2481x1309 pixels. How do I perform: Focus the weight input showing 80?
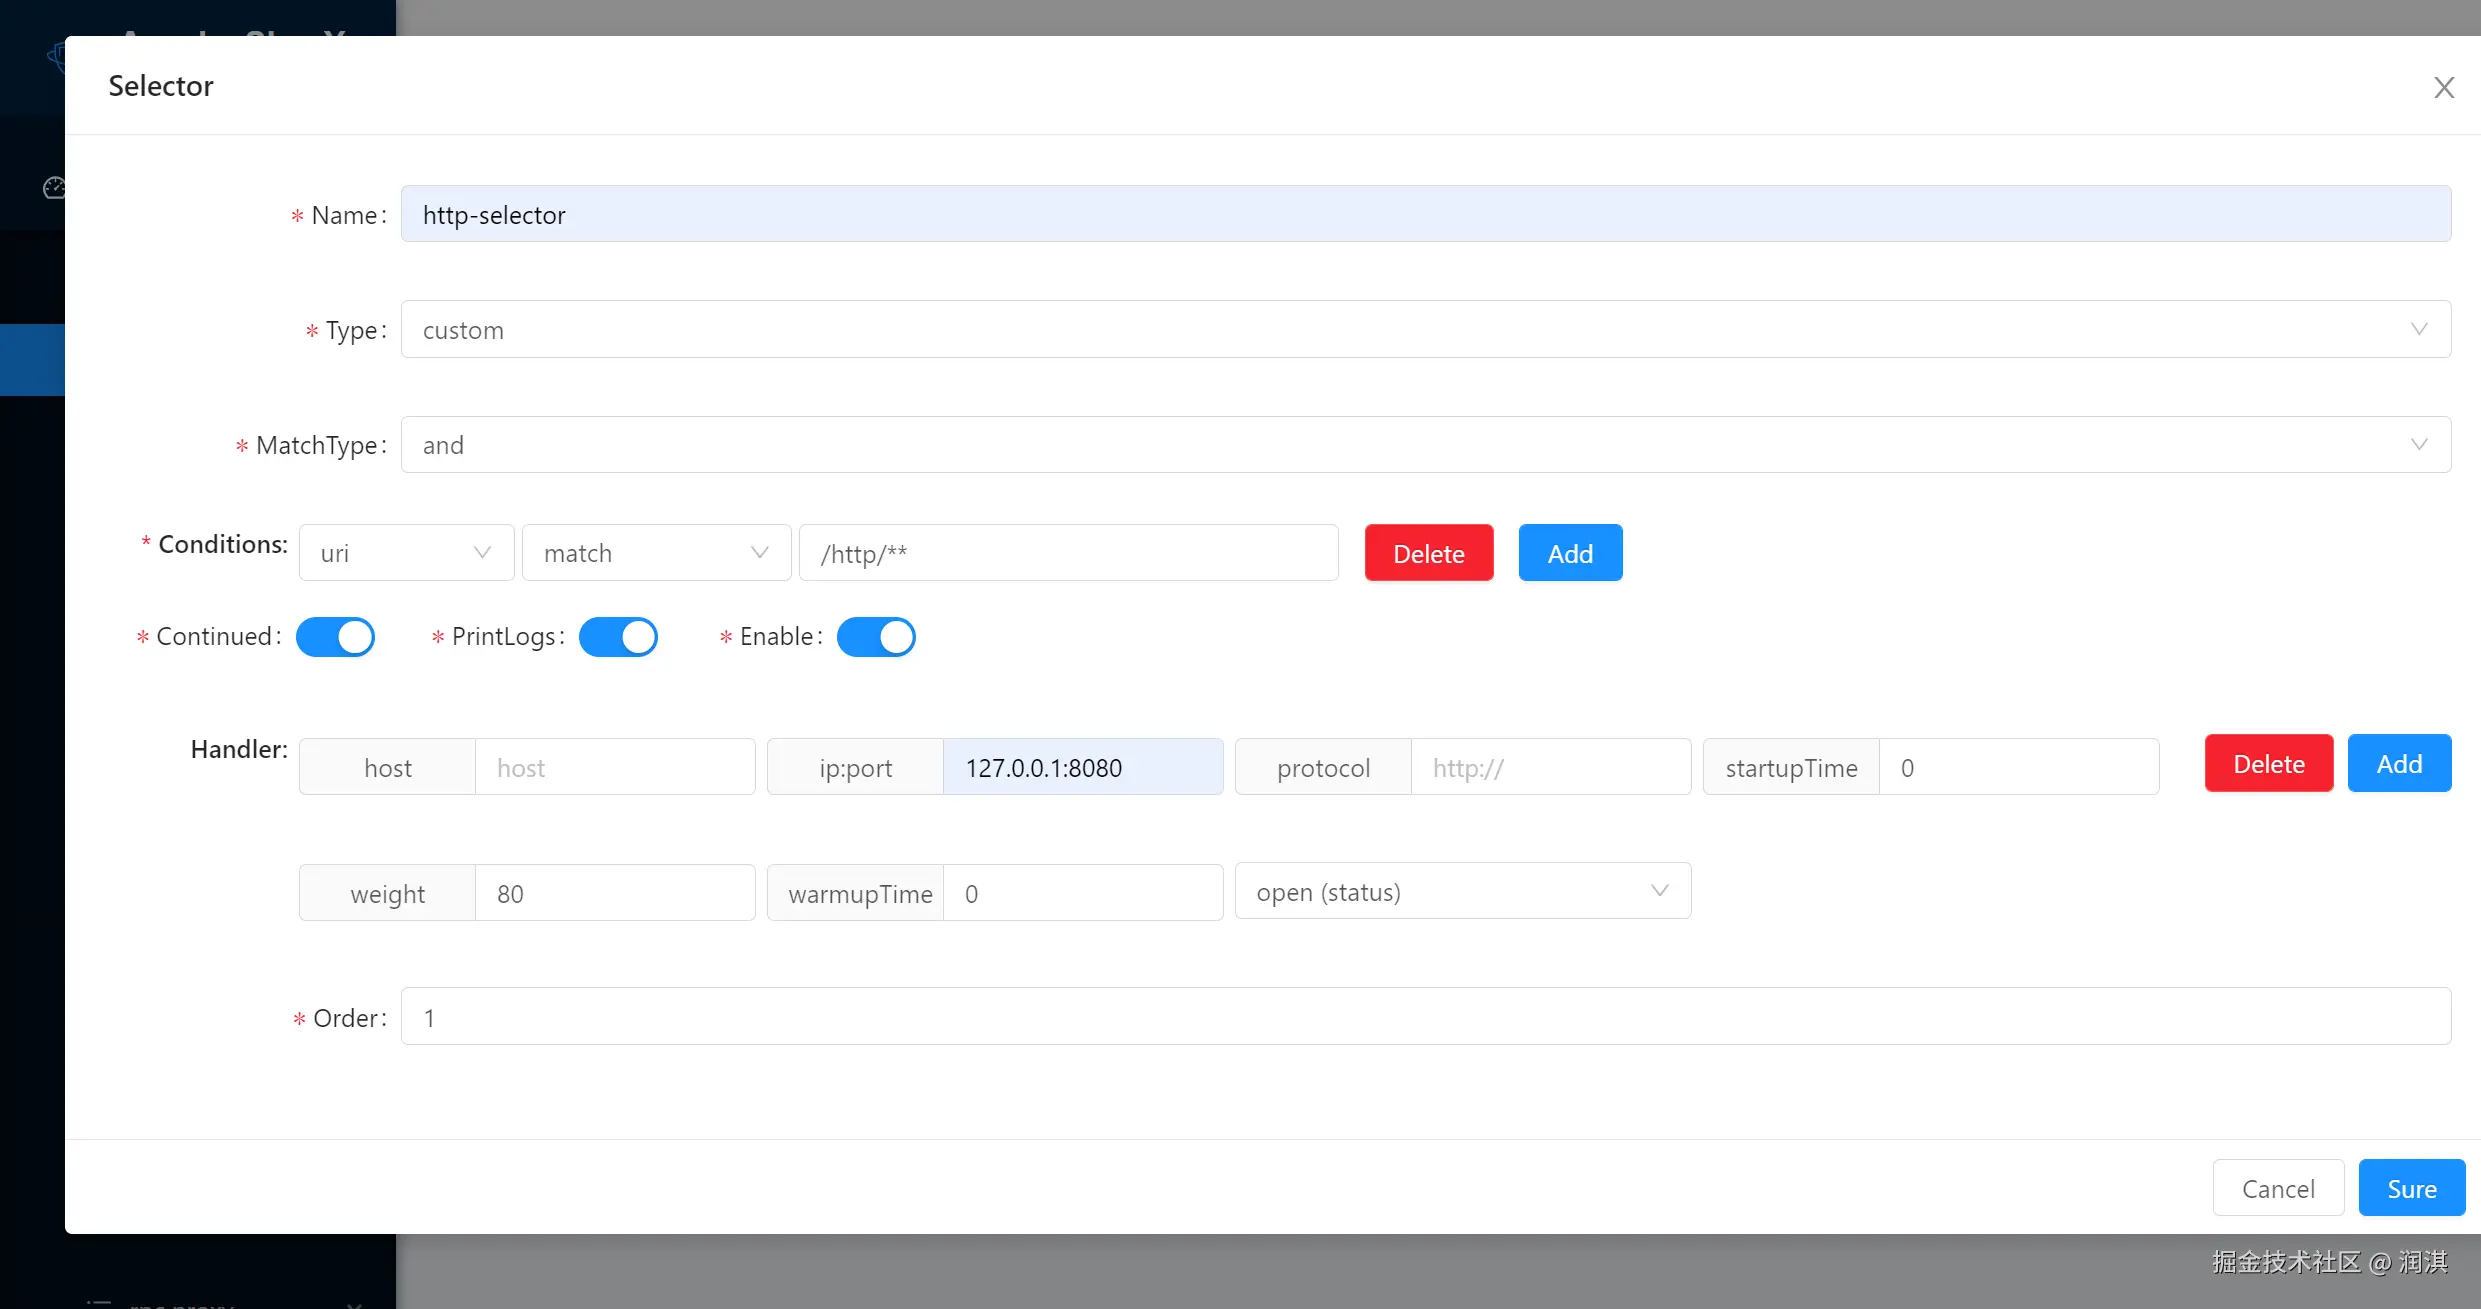pyautogui.click(x=614, y=894)
